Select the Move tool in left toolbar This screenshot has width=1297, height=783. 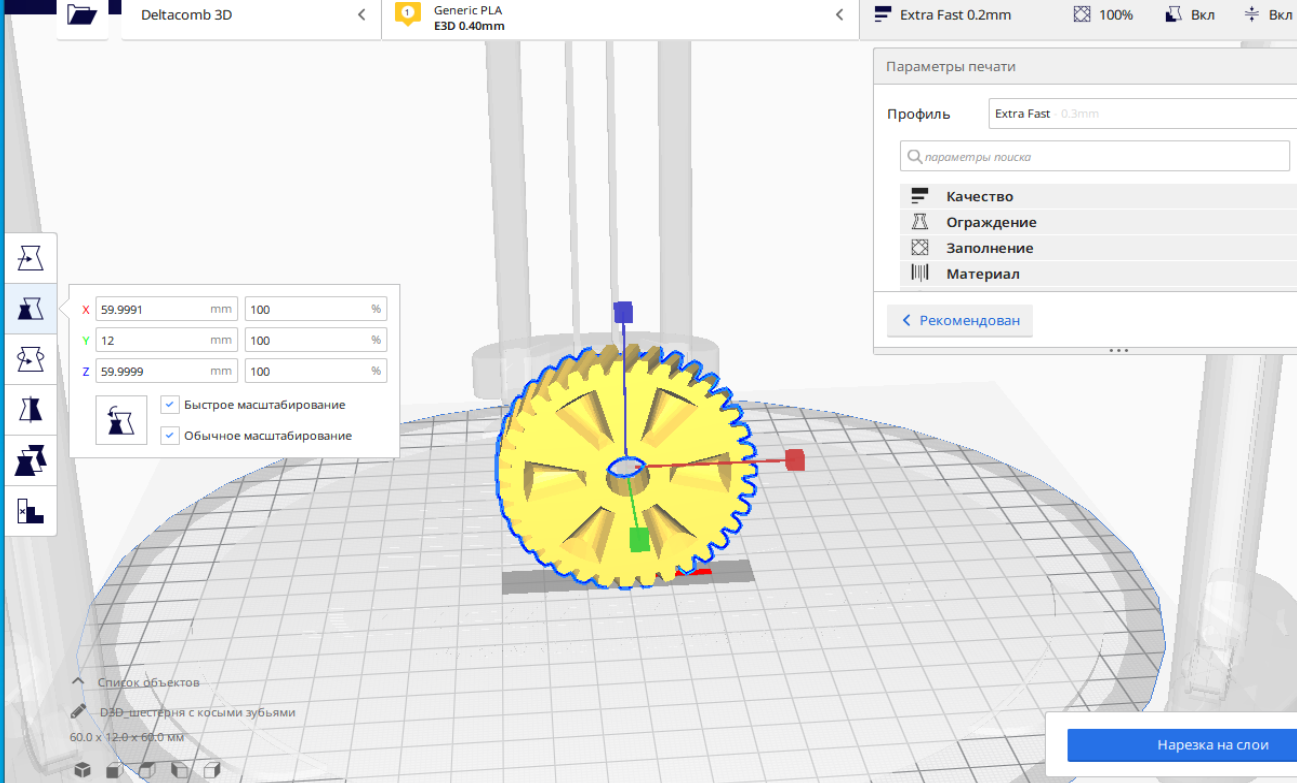point(31,259)
